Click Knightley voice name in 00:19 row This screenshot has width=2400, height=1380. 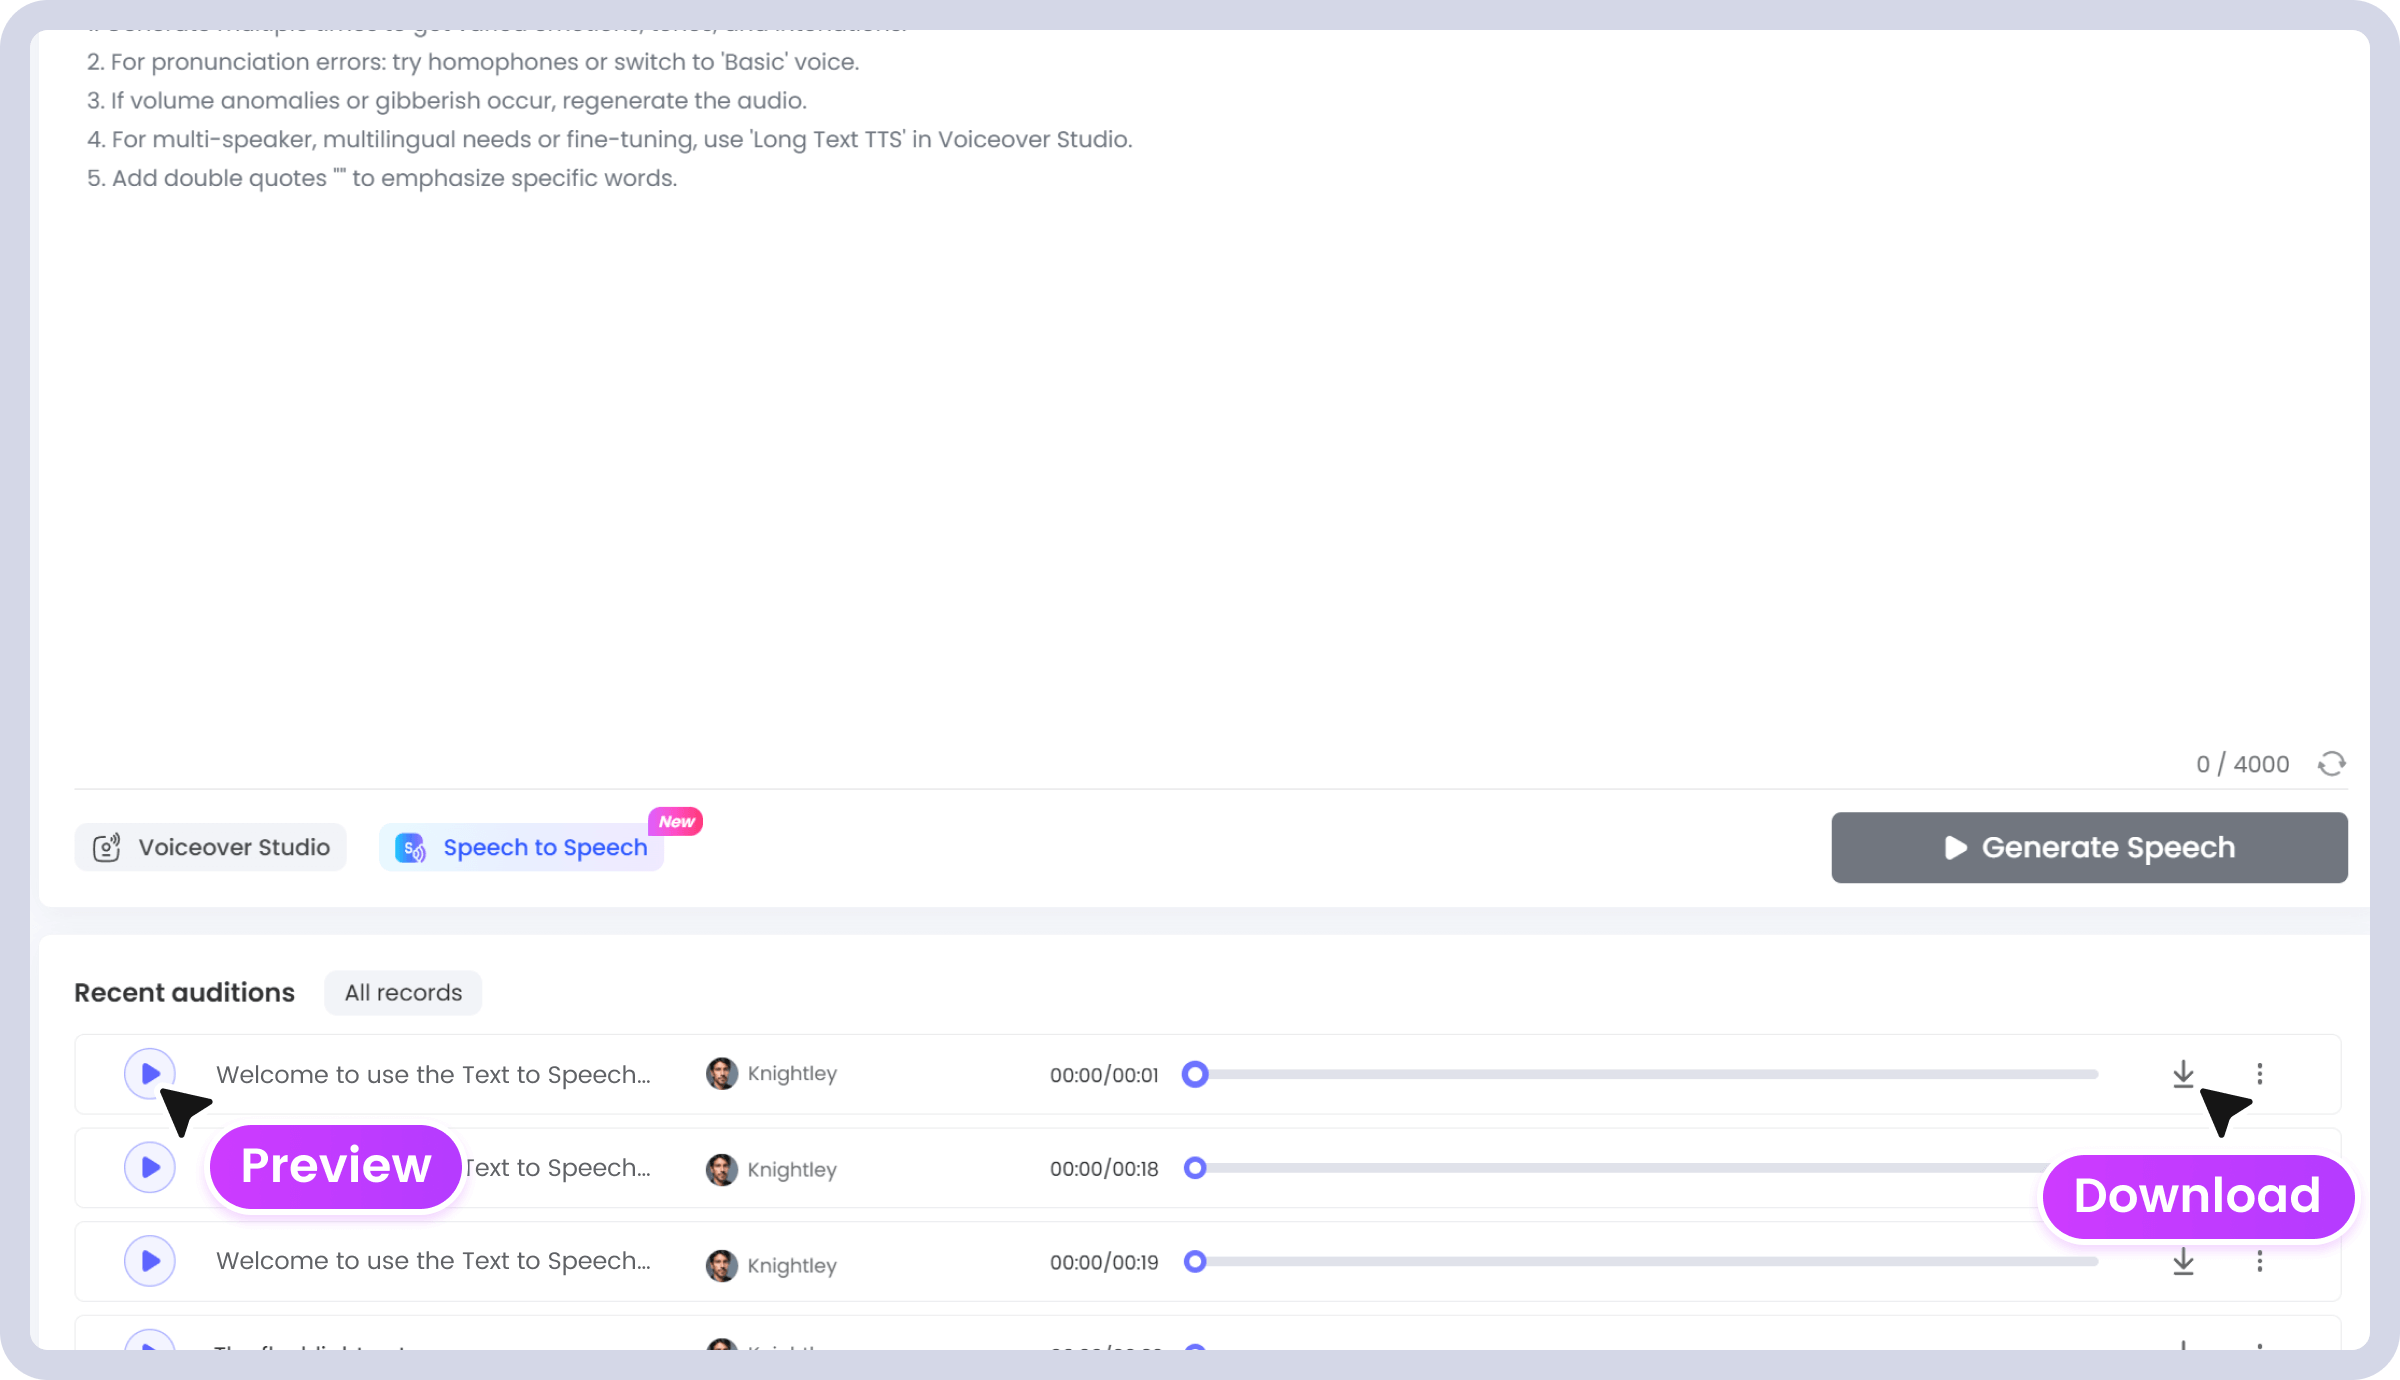tap(792, 1265)
